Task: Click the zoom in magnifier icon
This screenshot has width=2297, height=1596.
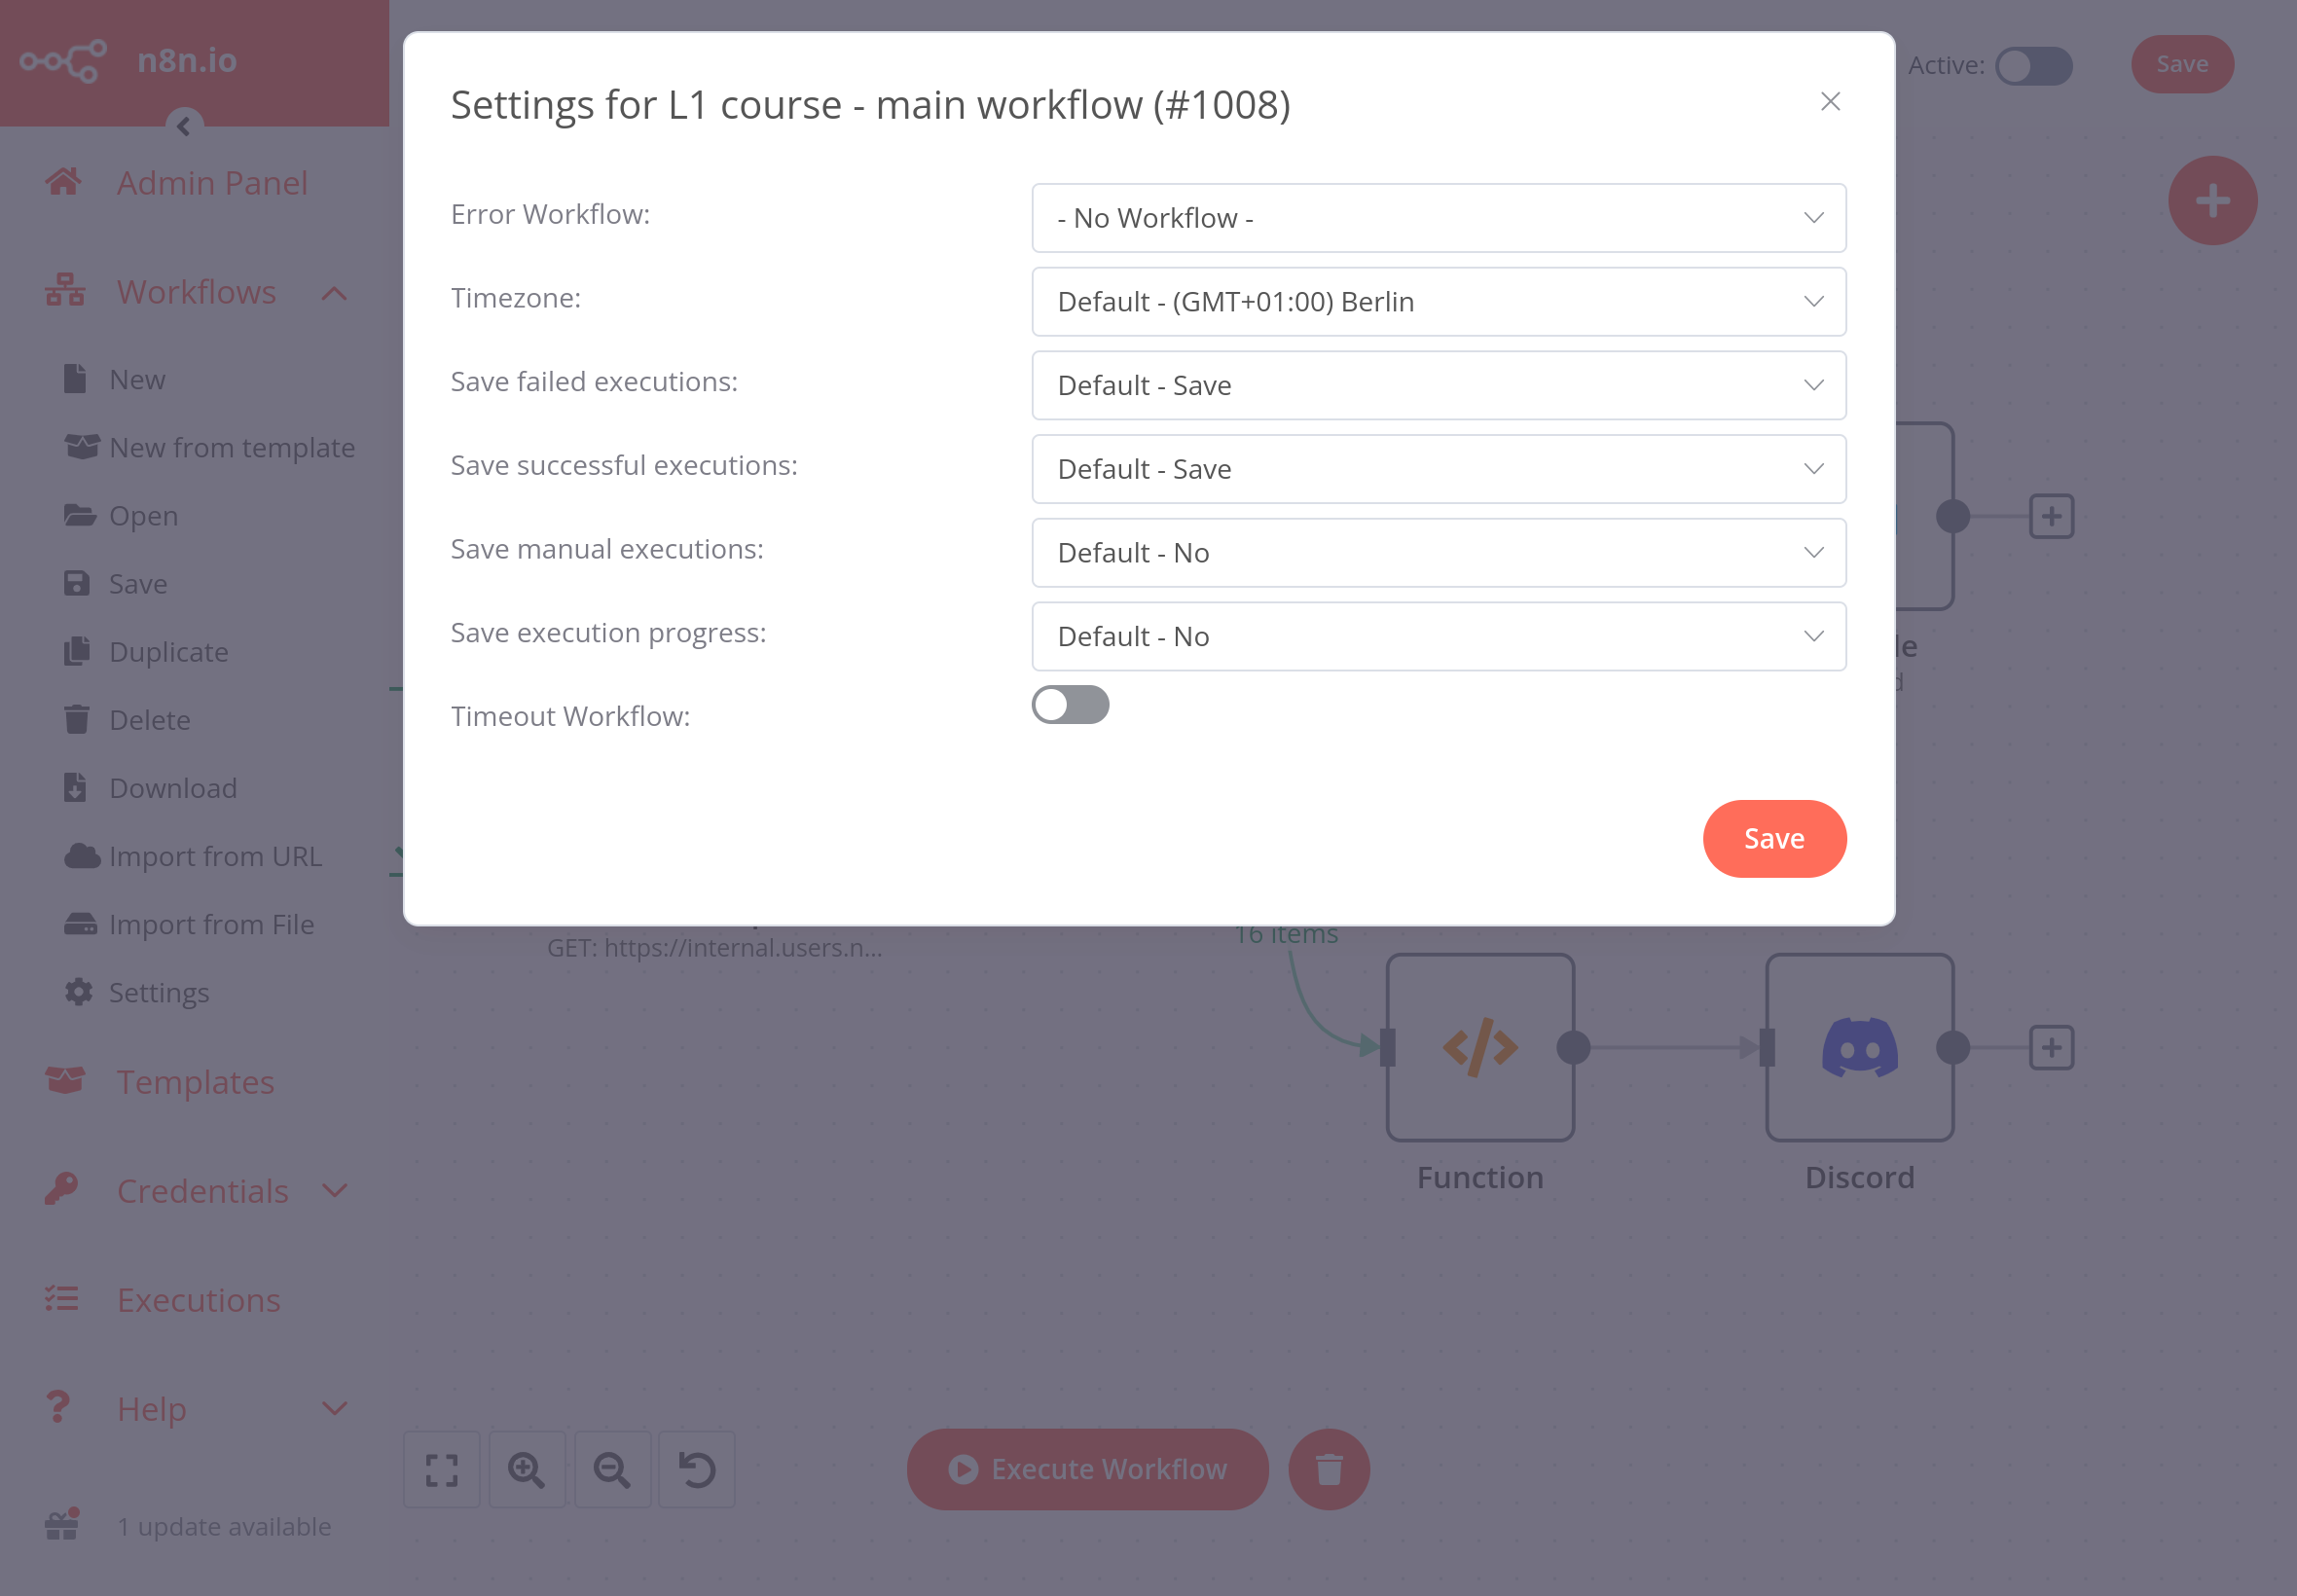Action: click(x=526, y=1469)
